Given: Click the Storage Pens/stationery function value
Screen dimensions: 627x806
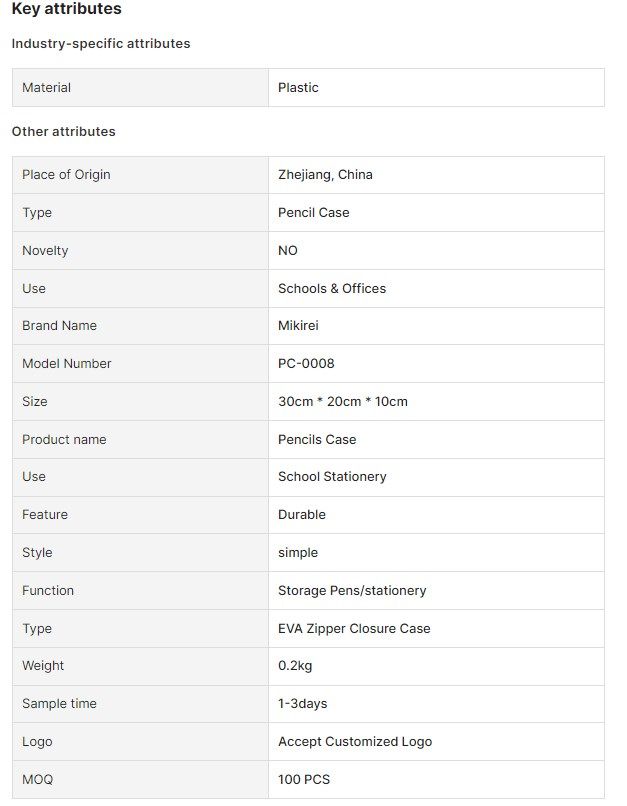Looking at the screenshot, I should click(x=352, y=591).
